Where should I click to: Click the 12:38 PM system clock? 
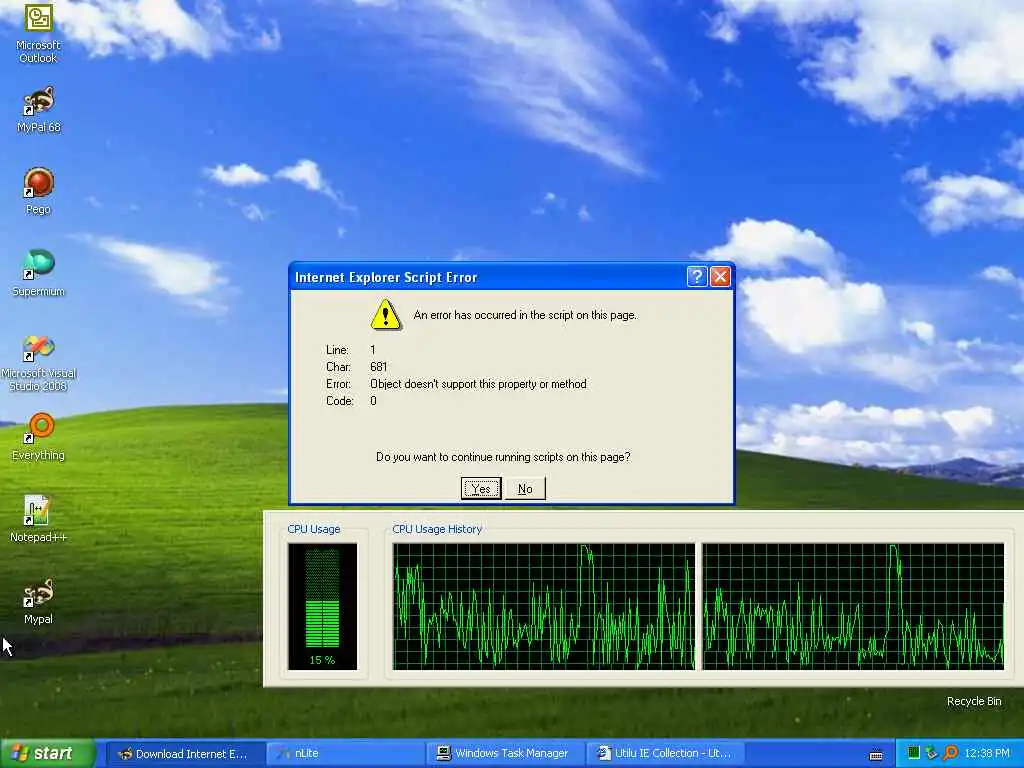[x=987, y=753]
